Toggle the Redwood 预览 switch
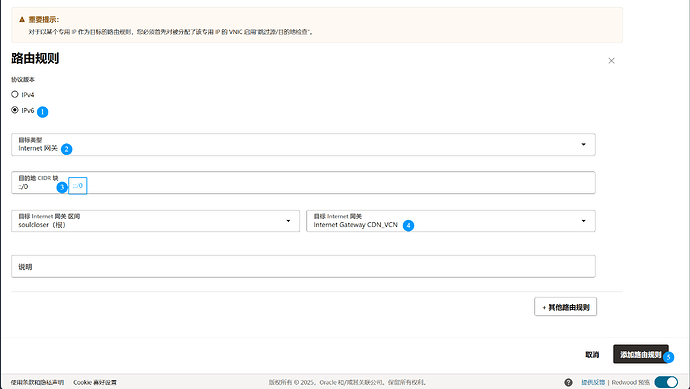690x389 pixels. [666, 382]
